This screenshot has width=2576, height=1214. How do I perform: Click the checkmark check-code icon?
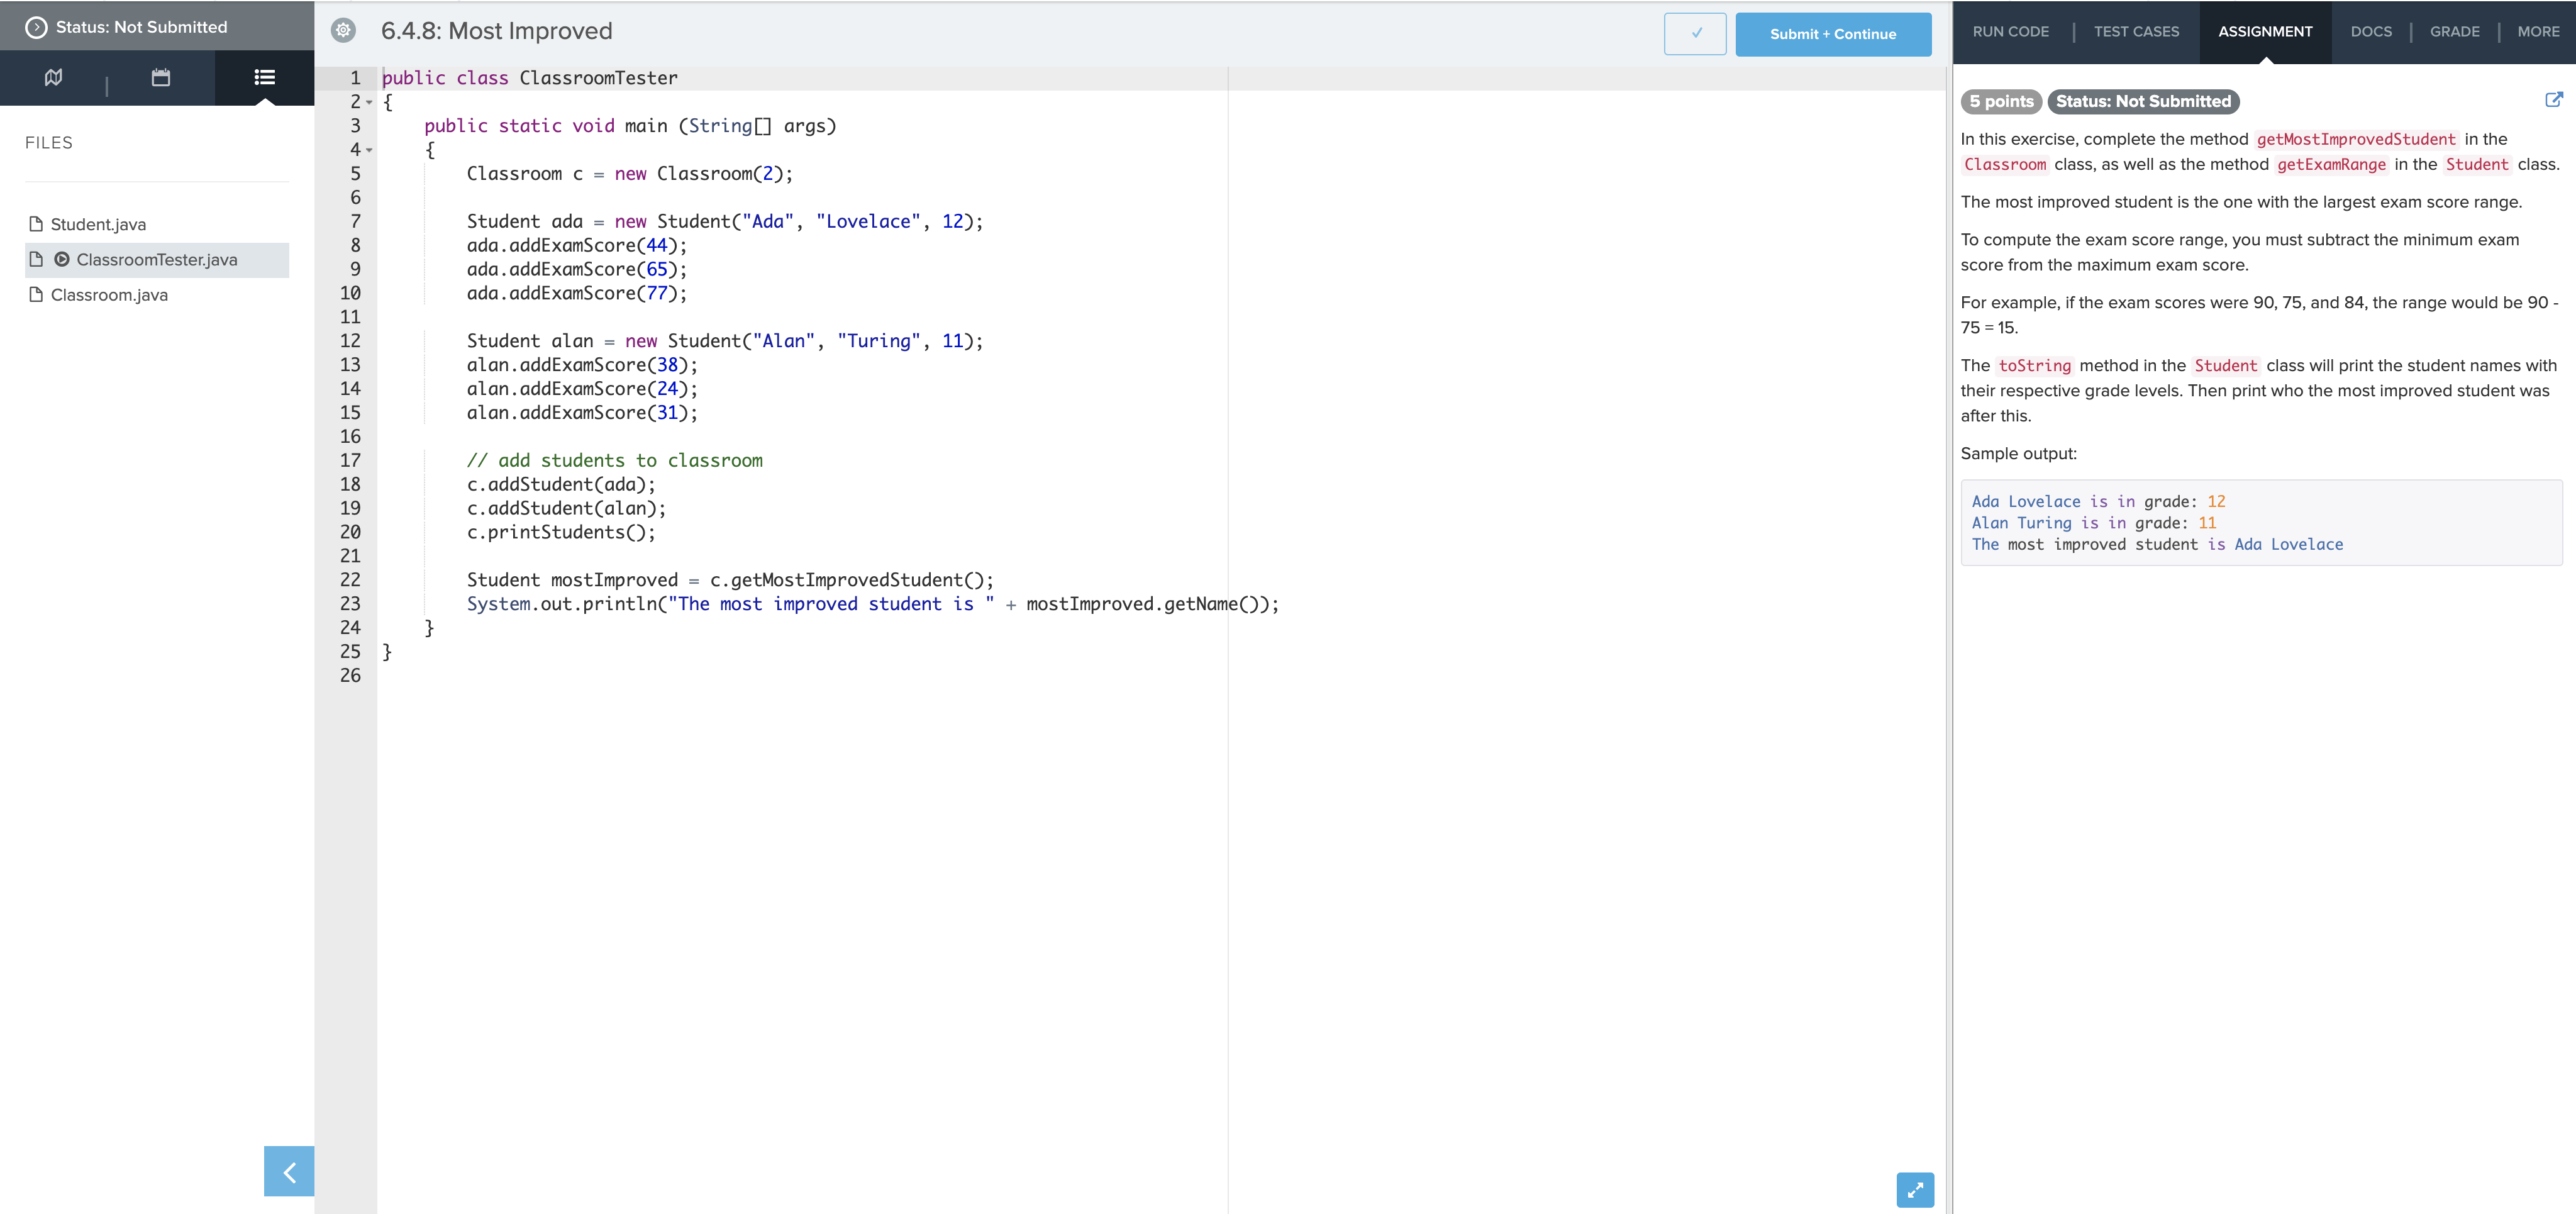coord(1695,33)
